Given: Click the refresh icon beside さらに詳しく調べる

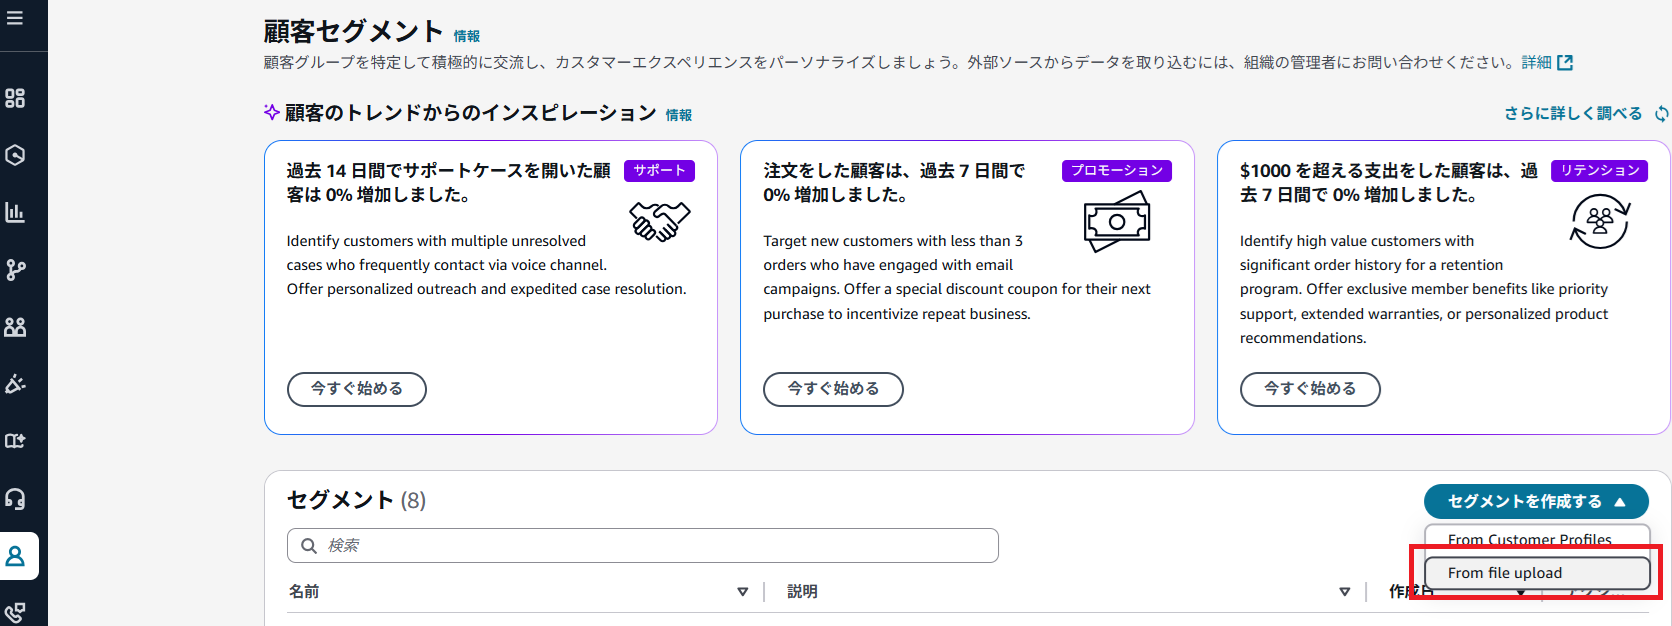Looking at the screenshot, I should (x=1661, y=114).
